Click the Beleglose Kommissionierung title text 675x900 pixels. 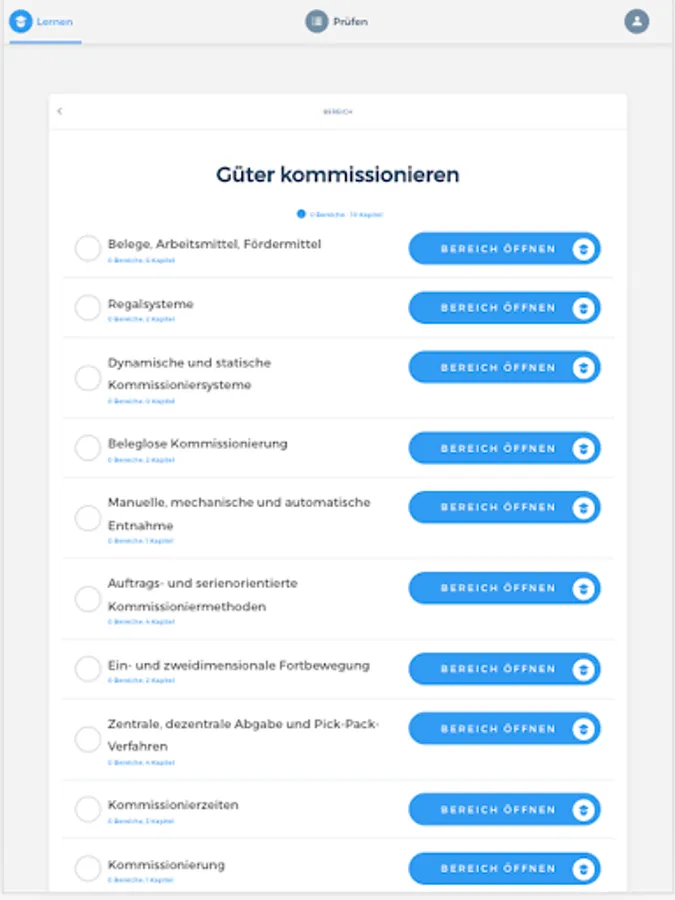tap(197, 443)
